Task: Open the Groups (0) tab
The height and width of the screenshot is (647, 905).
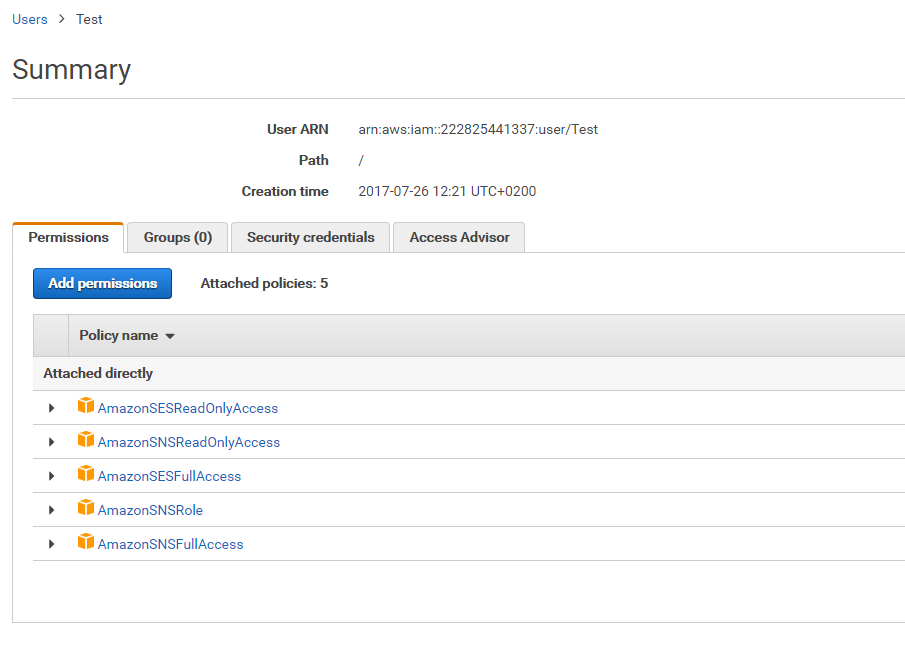Action: 178,238
